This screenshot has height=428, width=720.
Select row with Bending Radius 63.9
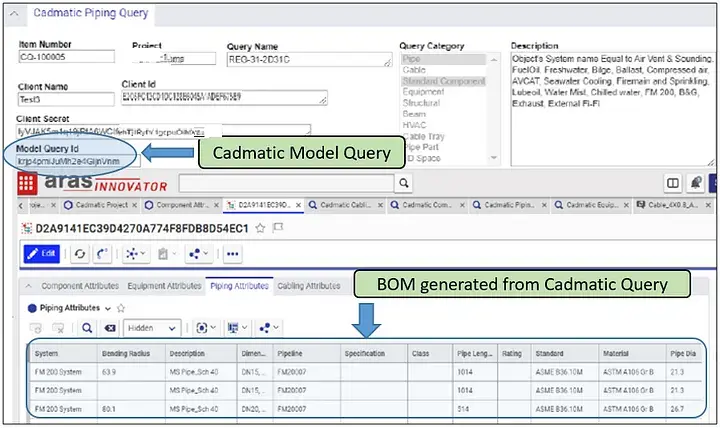(x=366, y=372)
